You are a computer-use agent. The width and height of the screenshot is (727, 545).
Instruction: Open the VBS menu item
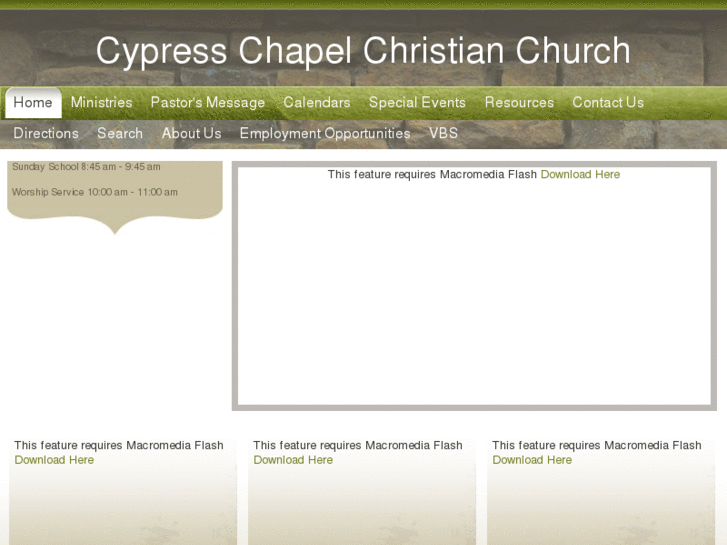[x=443, y=134]
